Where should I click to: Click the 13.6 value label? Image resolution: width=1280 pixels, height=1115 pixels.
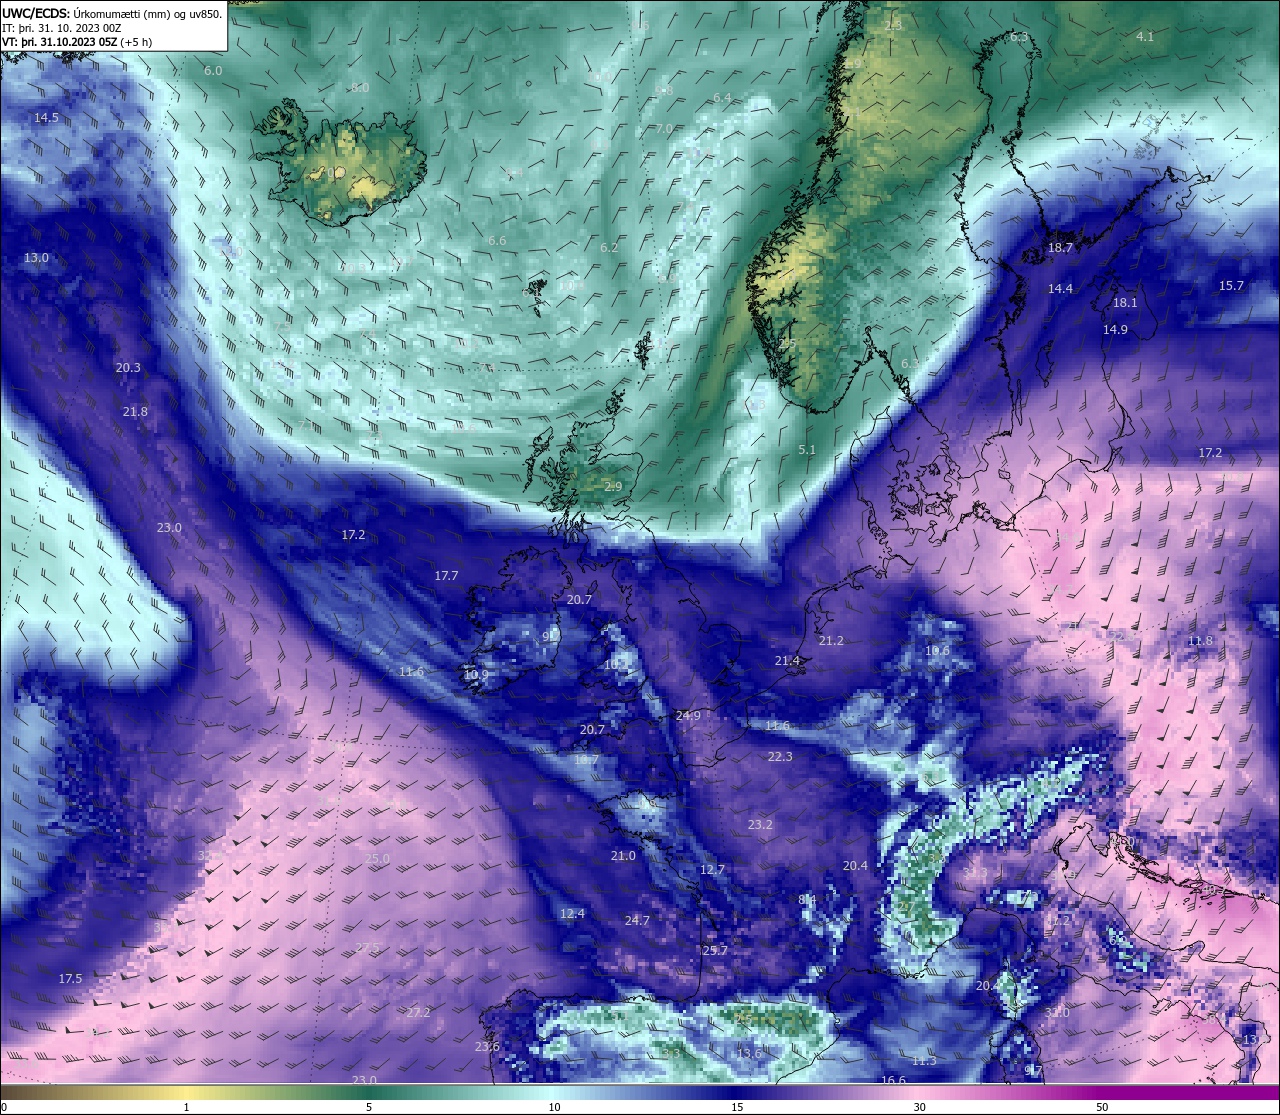click(749, 1053)
